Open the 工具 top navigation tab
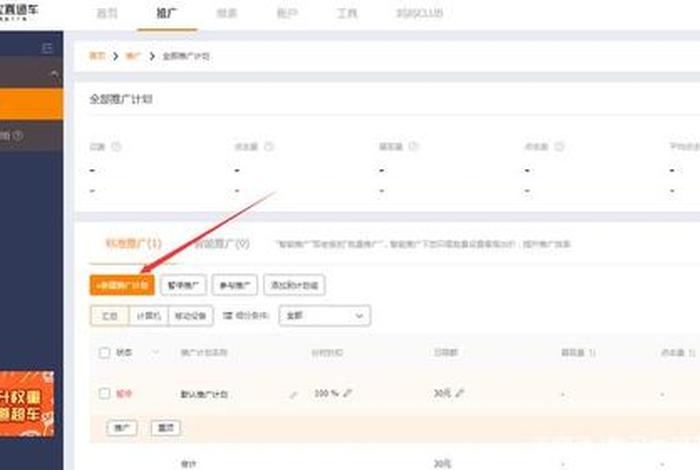This screenshot has height=470, width=700. pyautogui.click(x=347, y=13)
